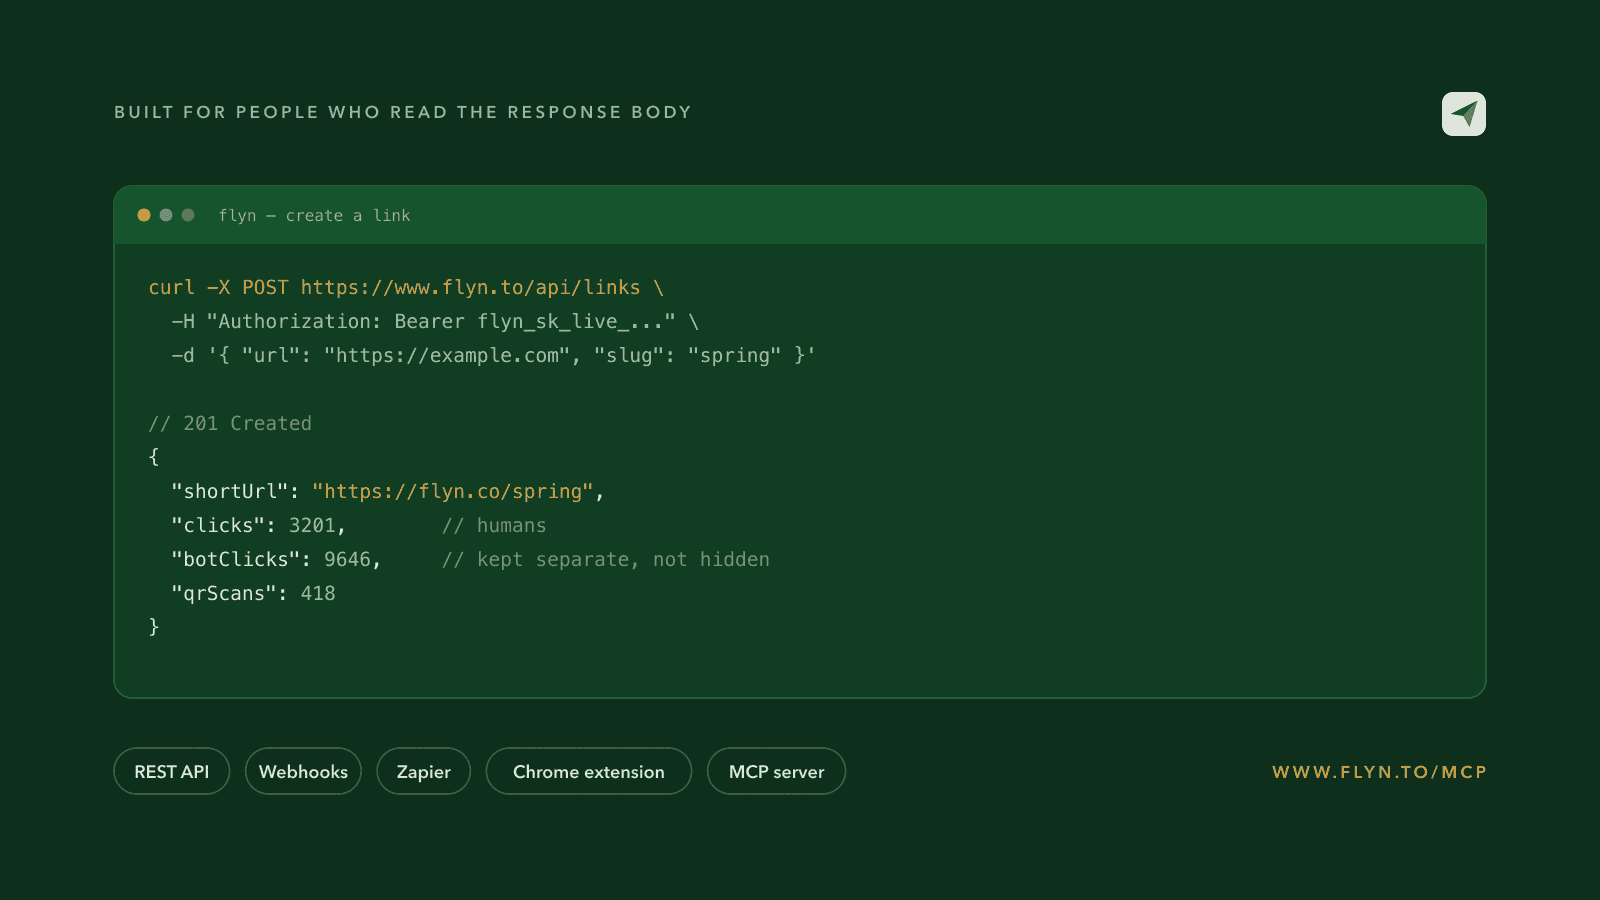1600x900 pixels.
Task: Click the Authorization Bearer header line
Action: coord(435,322)
